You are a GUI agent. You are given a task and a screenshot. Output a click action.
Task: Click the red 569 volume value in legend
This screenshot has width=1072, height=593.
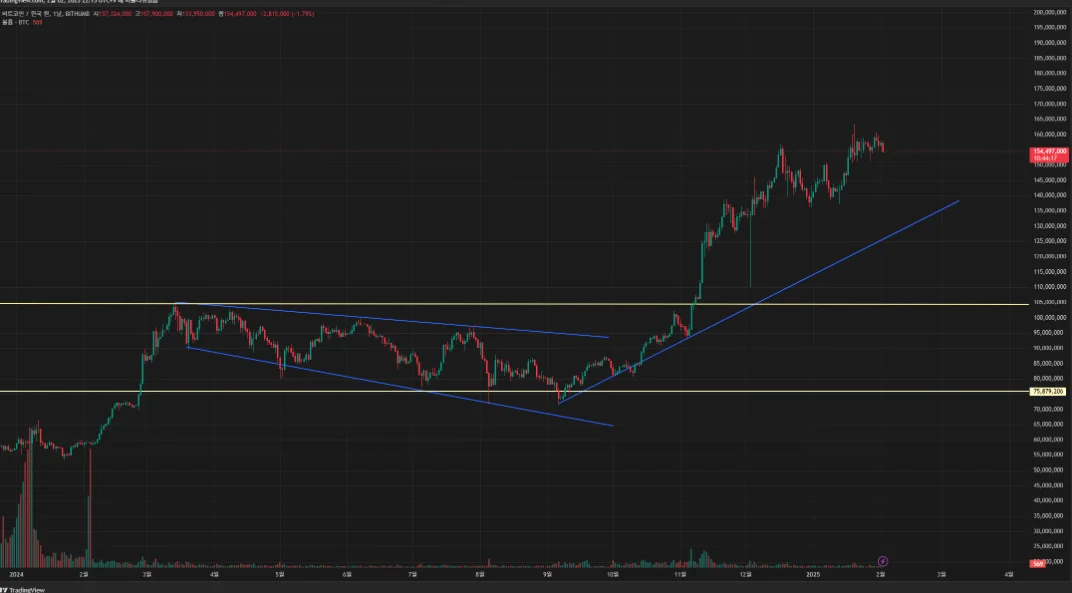click(38, 23)
